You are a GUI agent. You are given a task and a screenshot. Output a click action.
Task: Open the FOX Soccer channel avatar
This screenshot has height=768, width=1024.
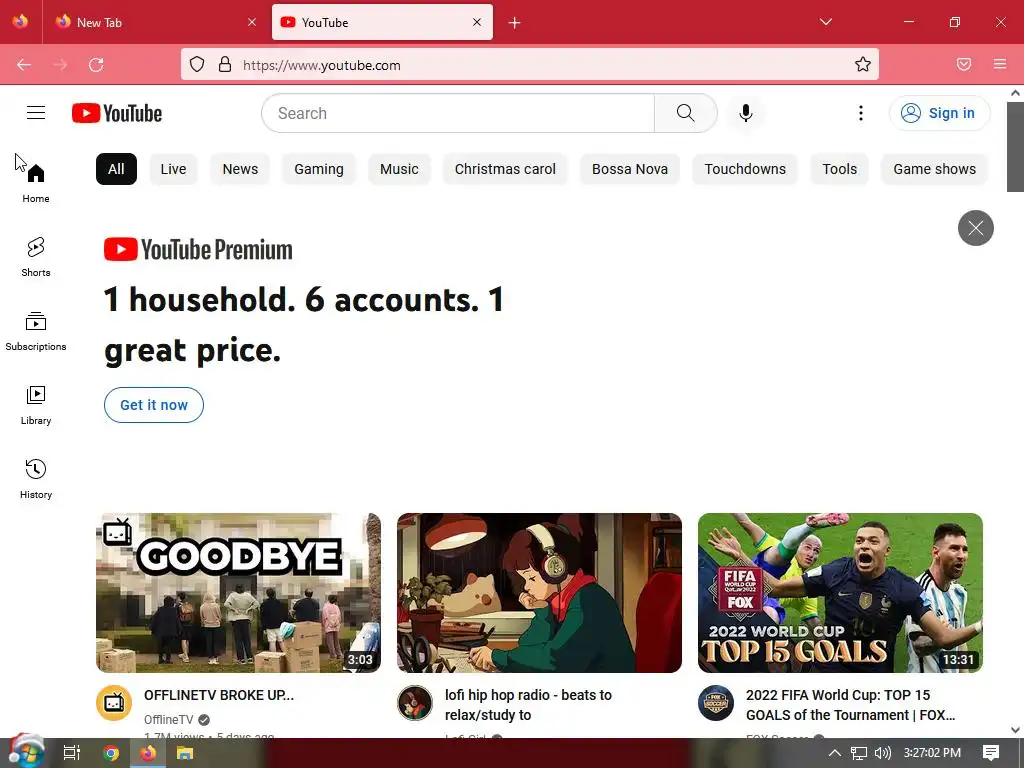point(716,703)
